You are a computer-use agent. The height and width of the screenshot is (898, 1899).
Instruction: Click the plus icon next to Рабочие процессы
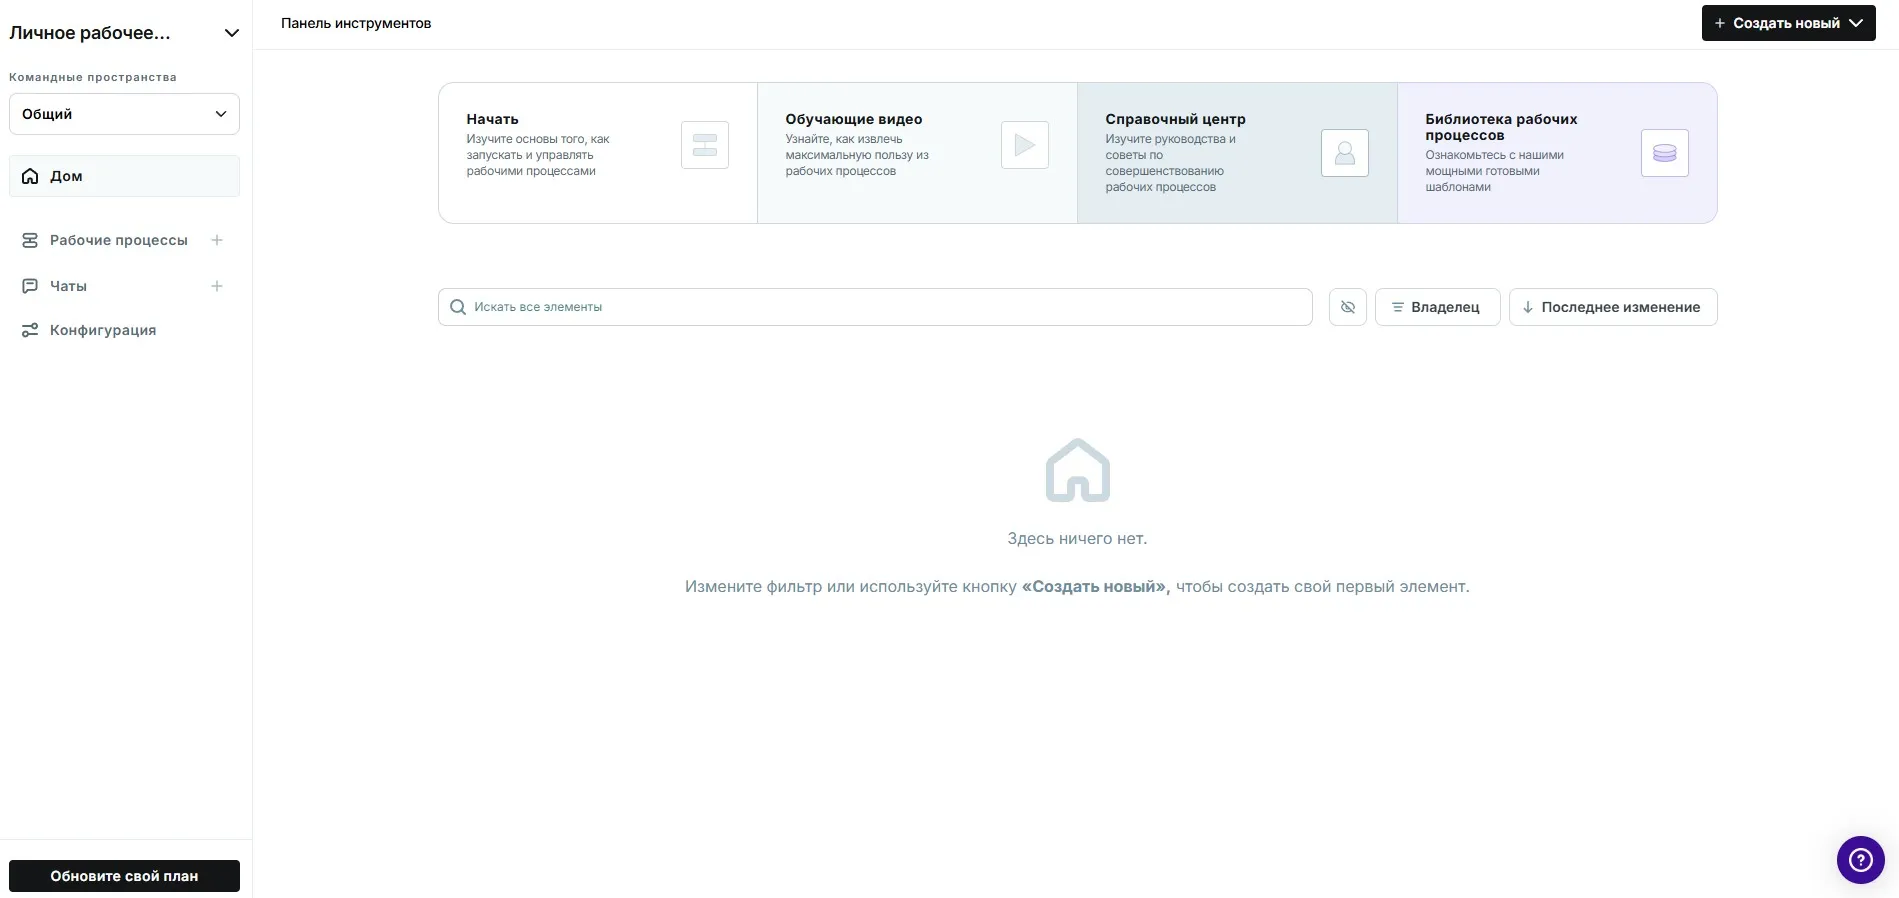click(217, 240)
